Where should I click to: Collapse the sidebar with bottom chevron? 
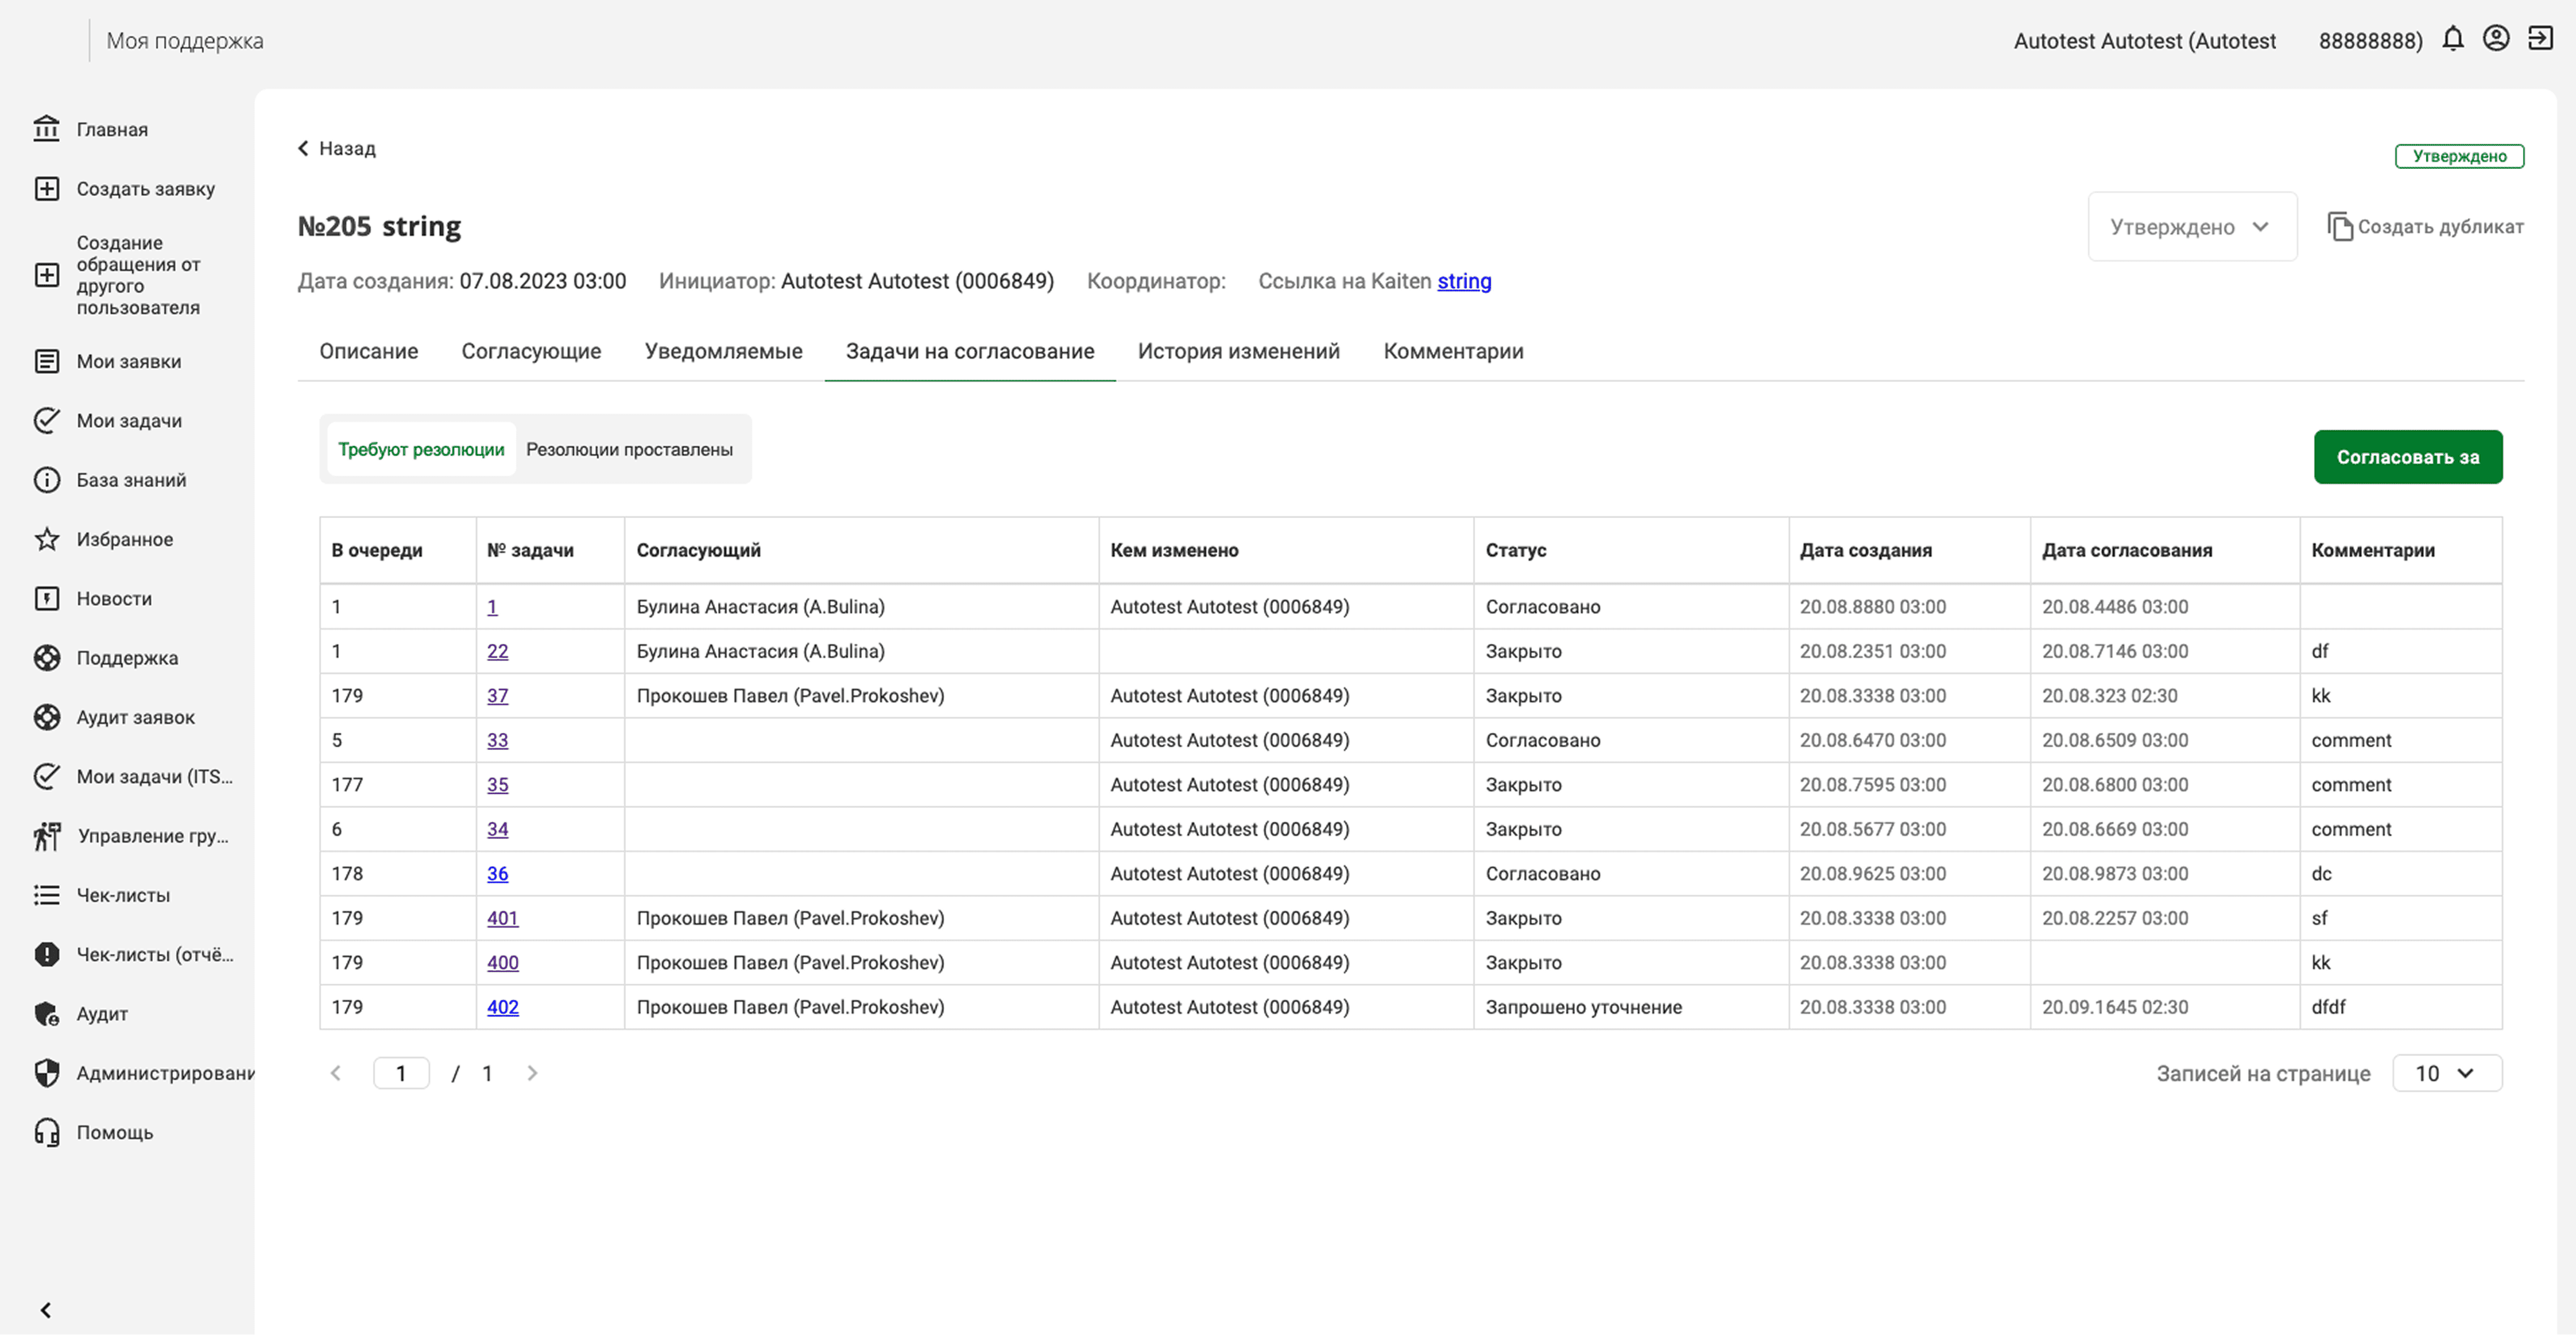tap(45, 1309)
